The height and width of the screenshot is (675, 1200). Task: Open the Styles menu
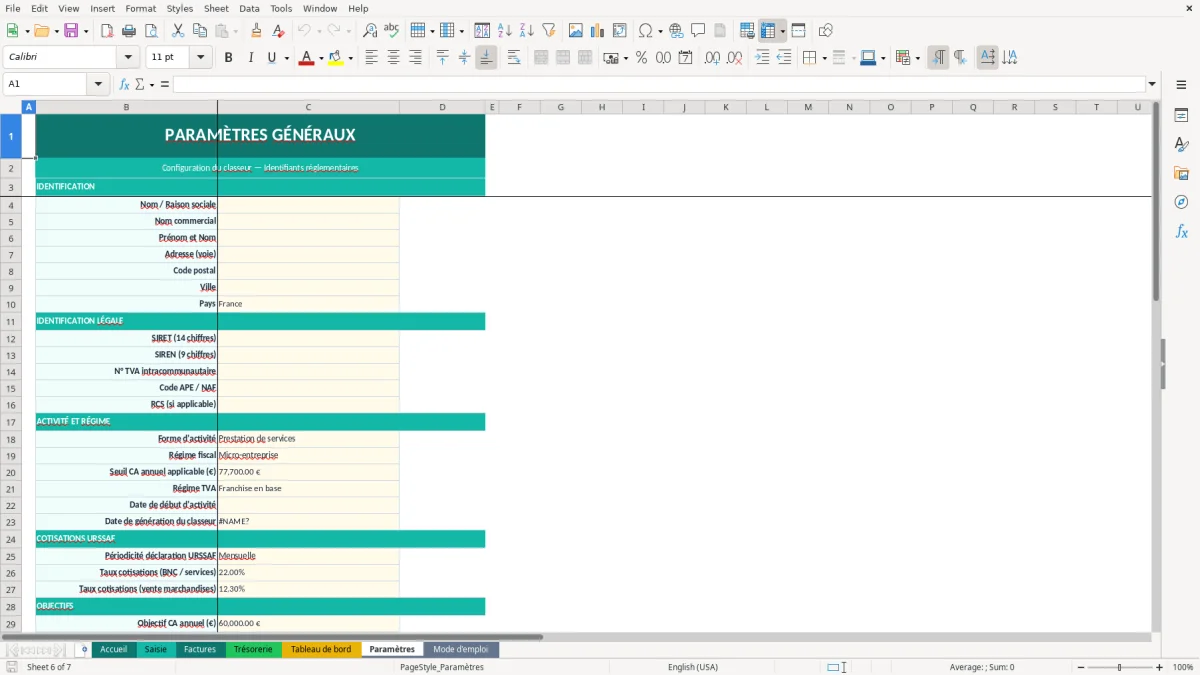[x=180, y=8]
